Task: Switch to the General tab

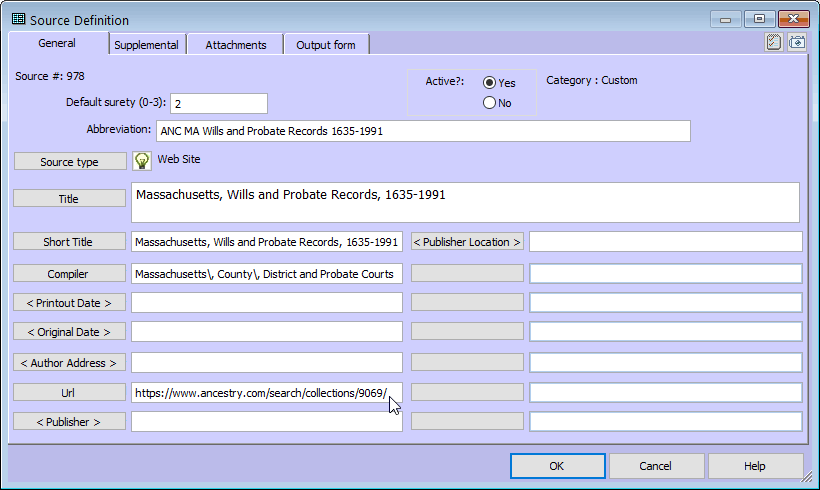Action: point(57,43)
